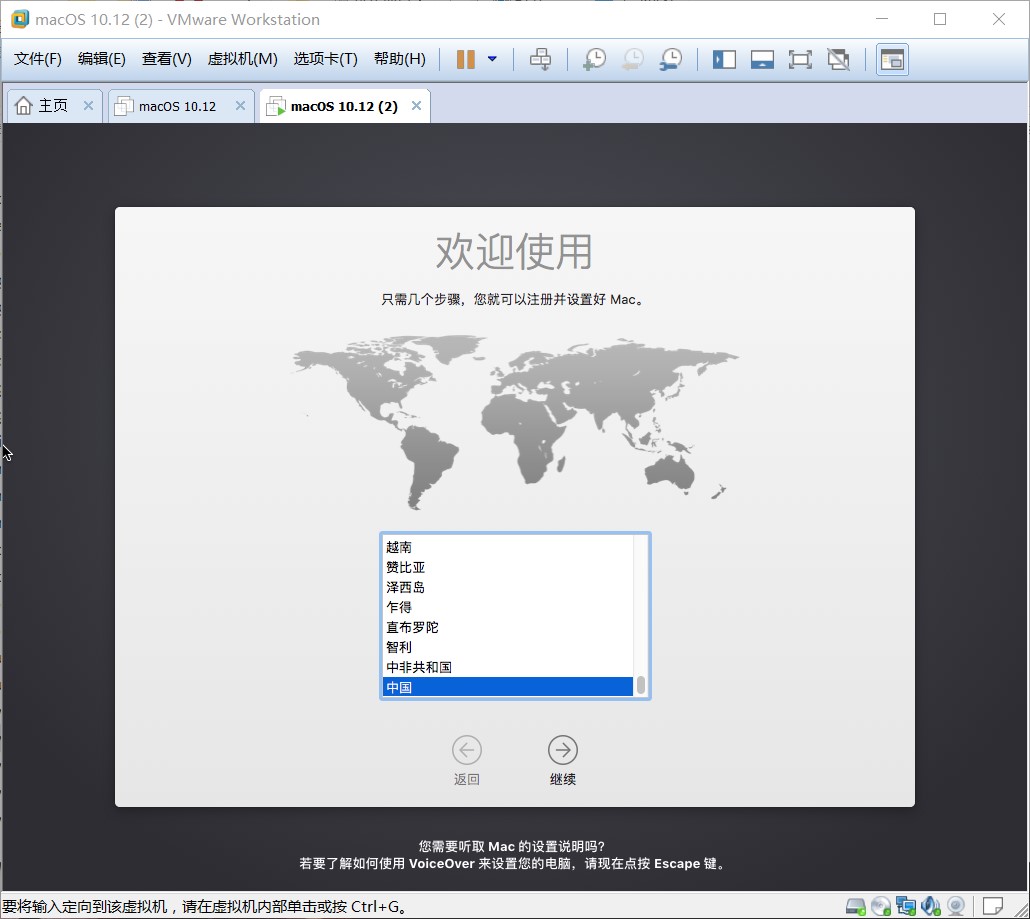Screen dimensions: 1030x919
Task: Open the 帮助(H) menu
Action: point(399,59)
